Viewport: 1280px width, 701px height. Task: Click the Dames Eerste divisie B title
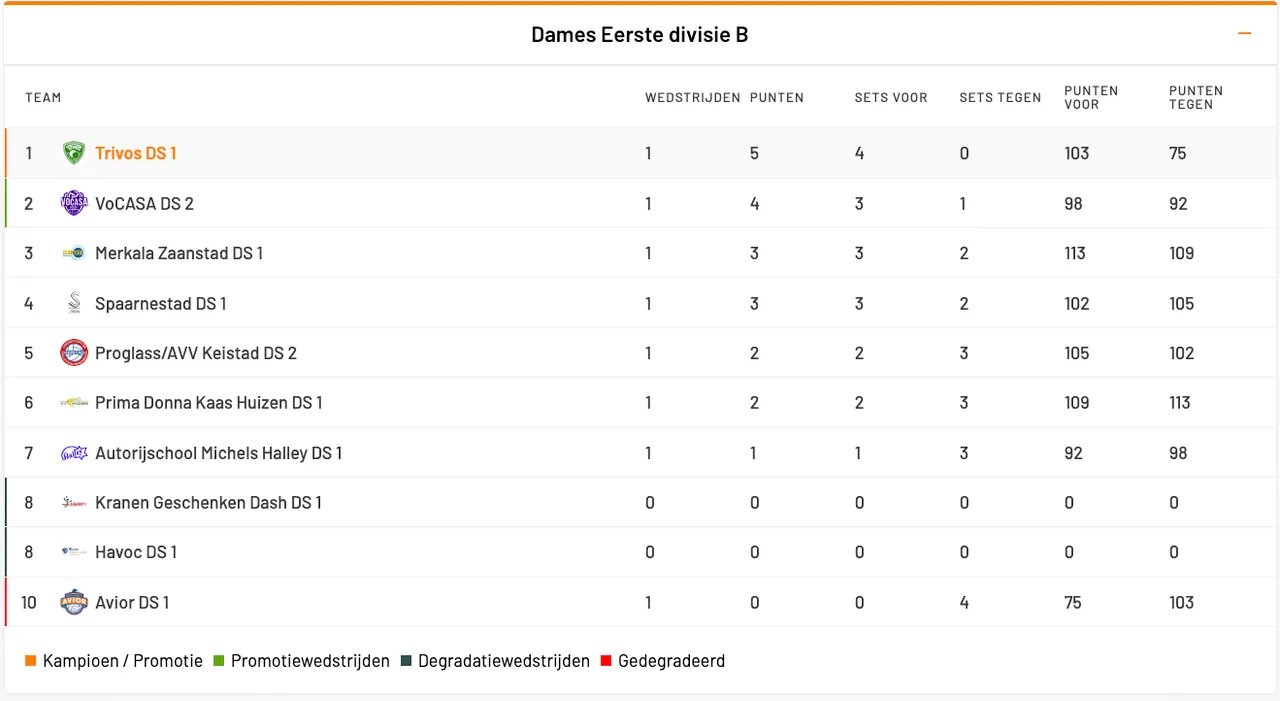click(x=640, y=35)
